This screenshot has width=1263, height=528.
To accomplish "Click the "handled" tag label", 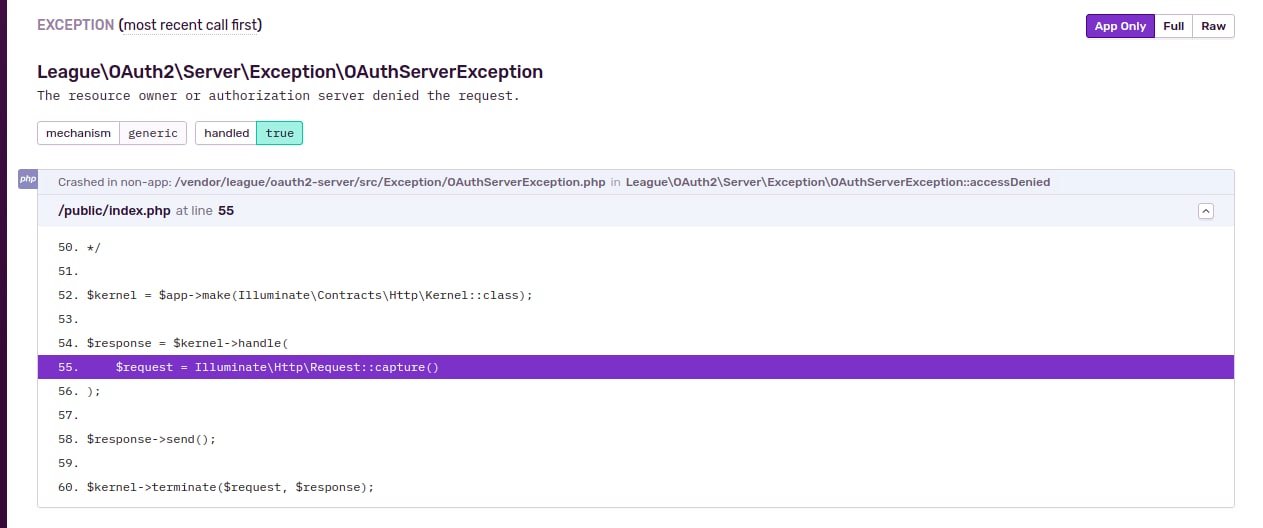I will pos(226,133).
